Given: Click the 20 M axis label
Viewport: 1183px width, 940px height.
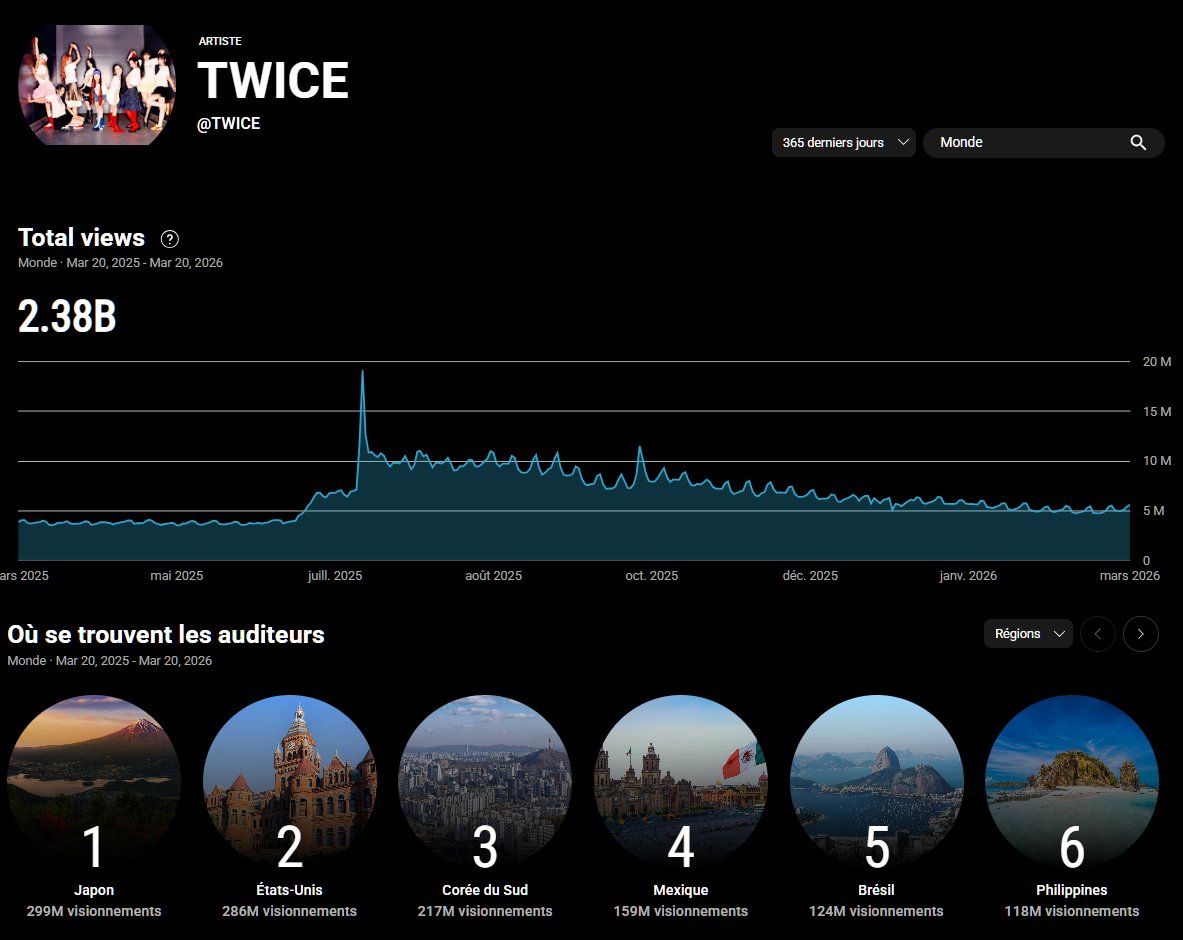Looking at the screenshot, I should [x=1157, y=362].
